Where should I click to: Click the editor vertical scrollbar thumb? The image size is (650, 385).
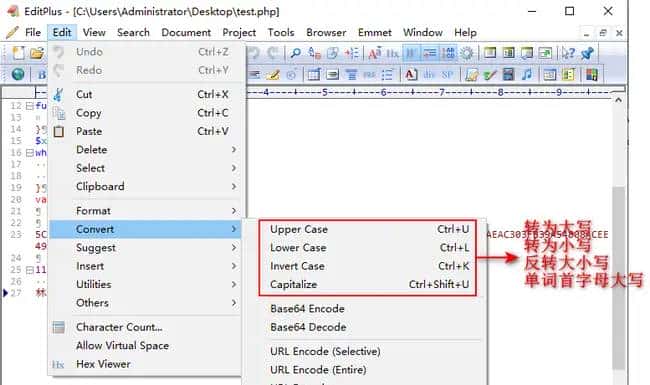coord(618,278)
